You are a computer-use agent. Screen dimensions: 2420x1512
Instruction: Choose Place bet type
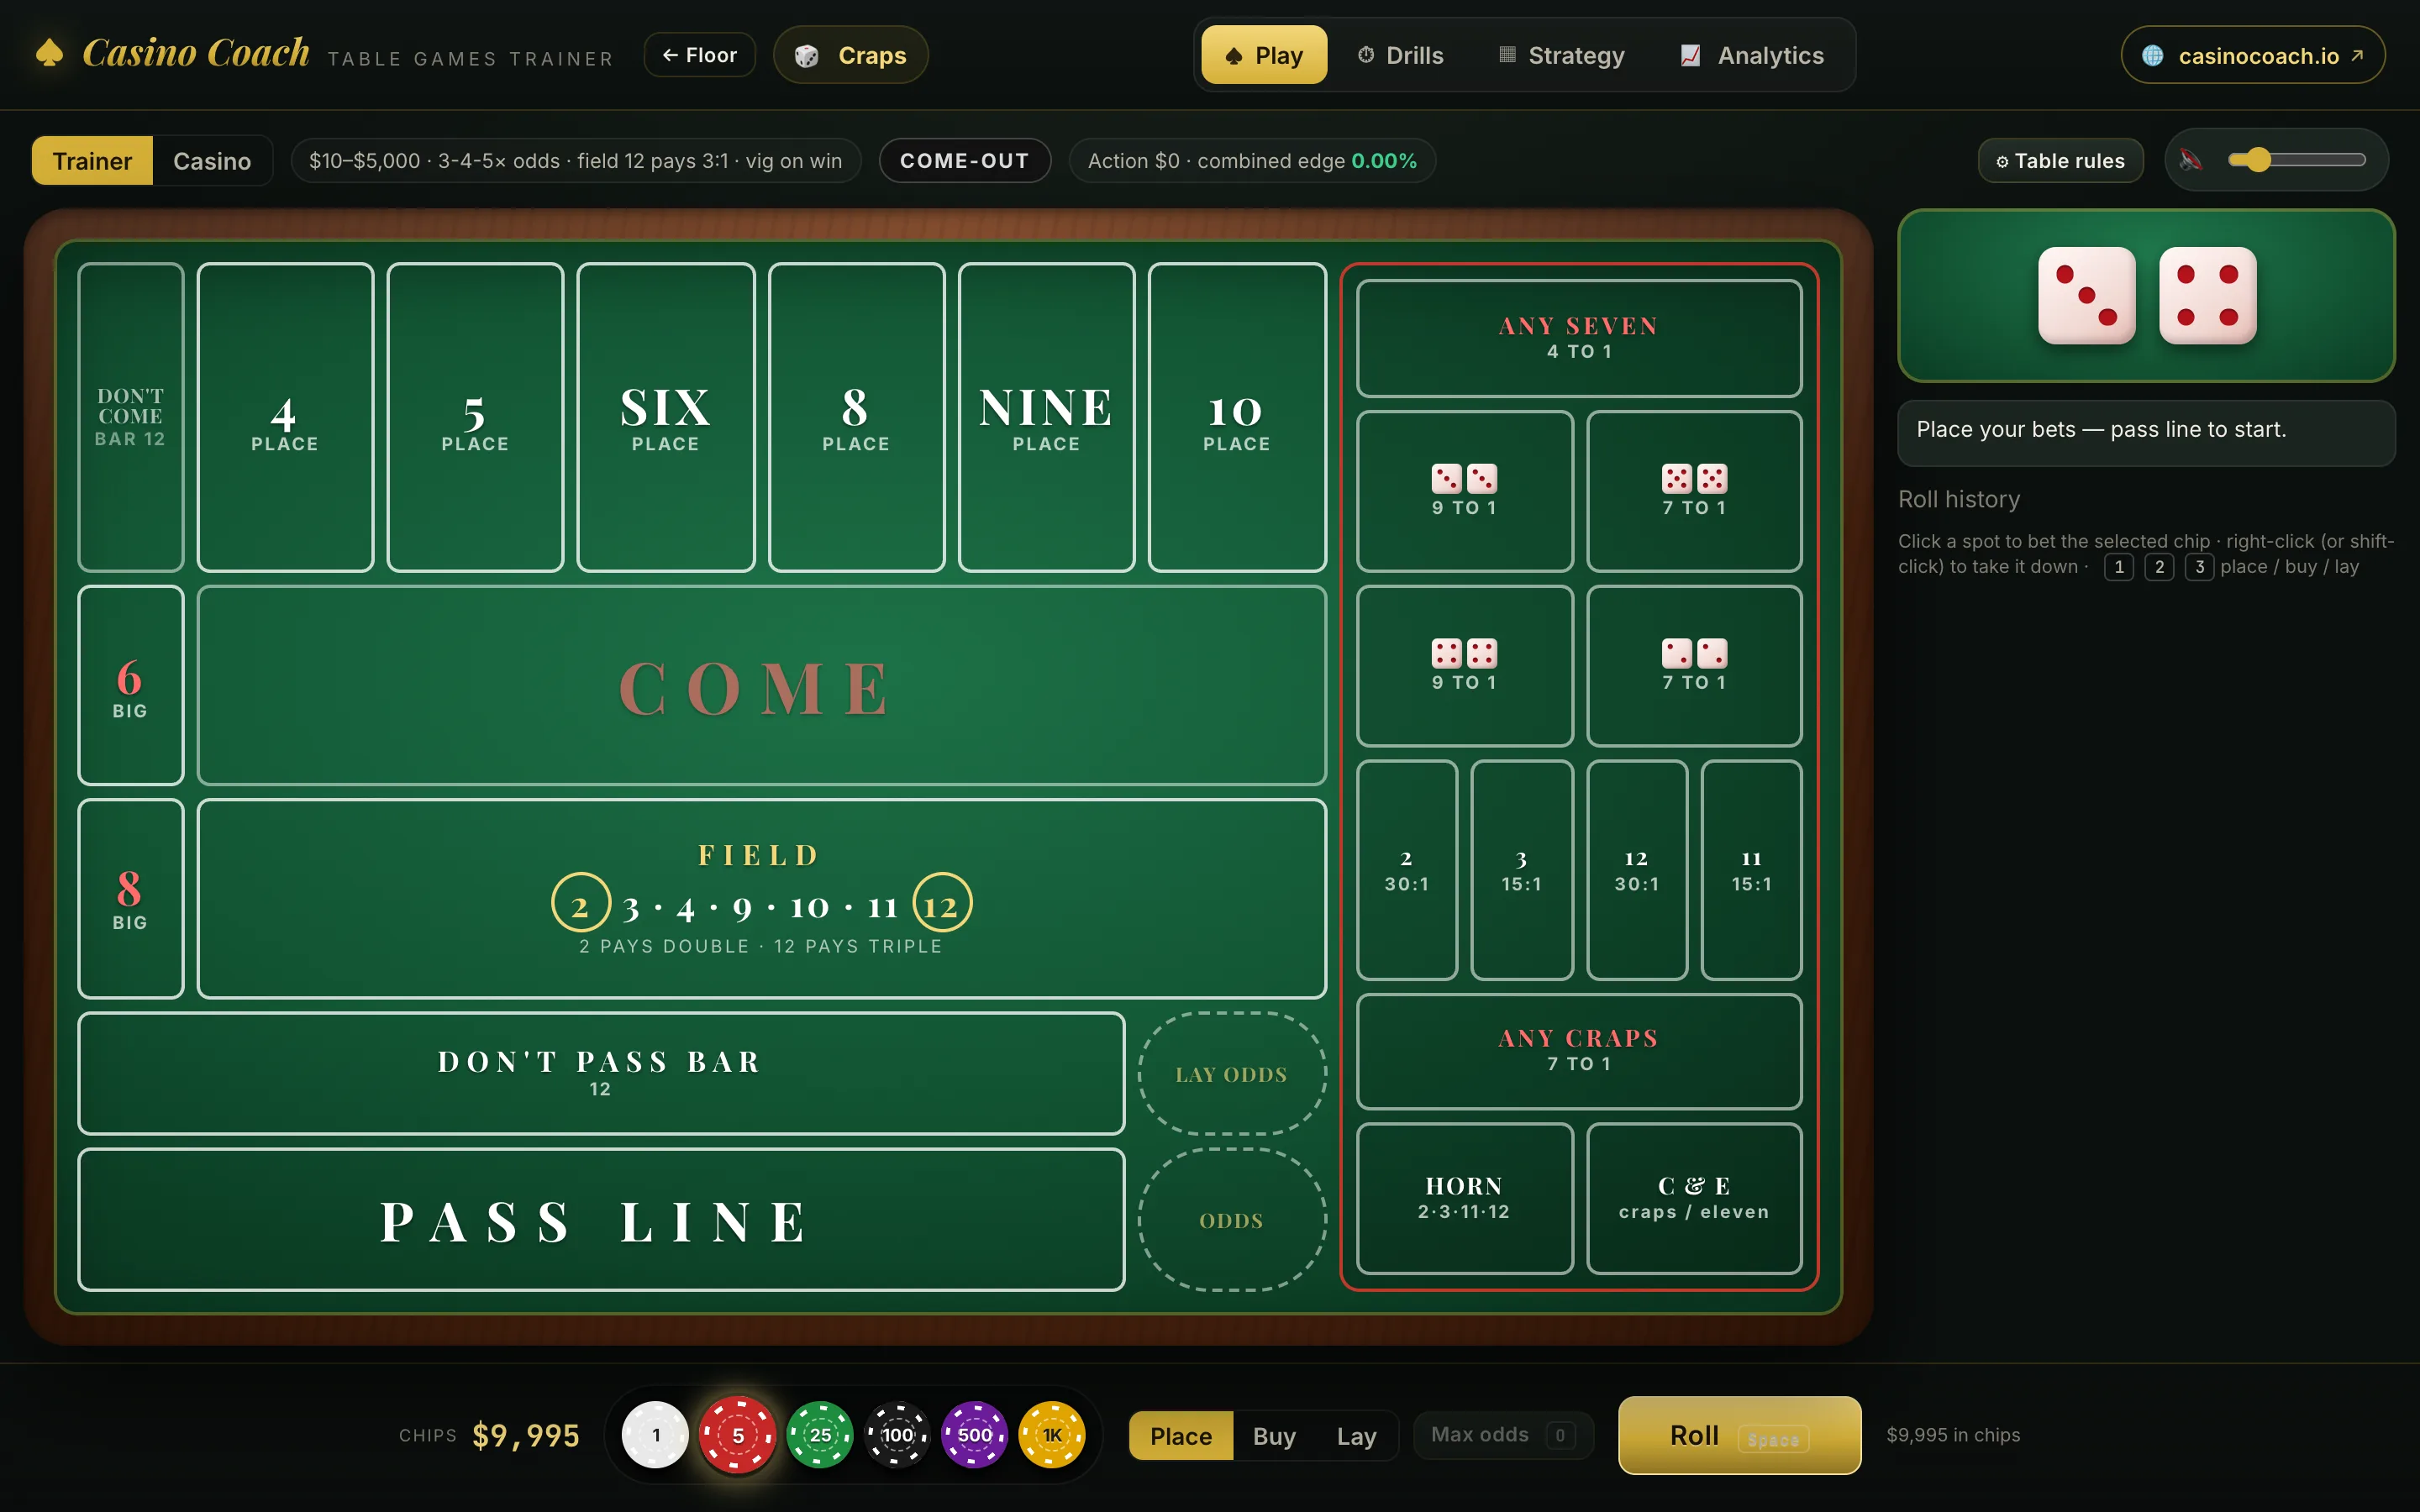(x=1181, y=1436)
